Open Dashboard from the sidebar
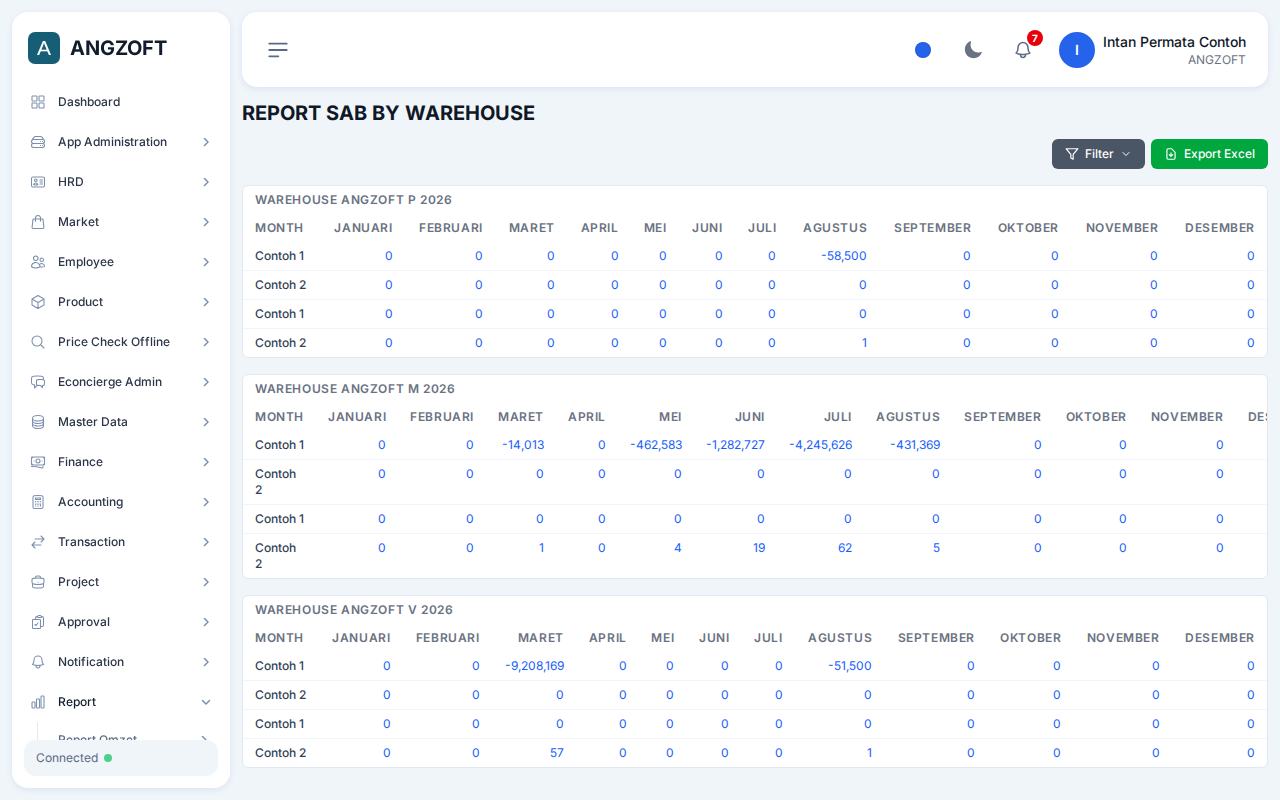This screenshot has height=800, width=1280. pos(121,102)
